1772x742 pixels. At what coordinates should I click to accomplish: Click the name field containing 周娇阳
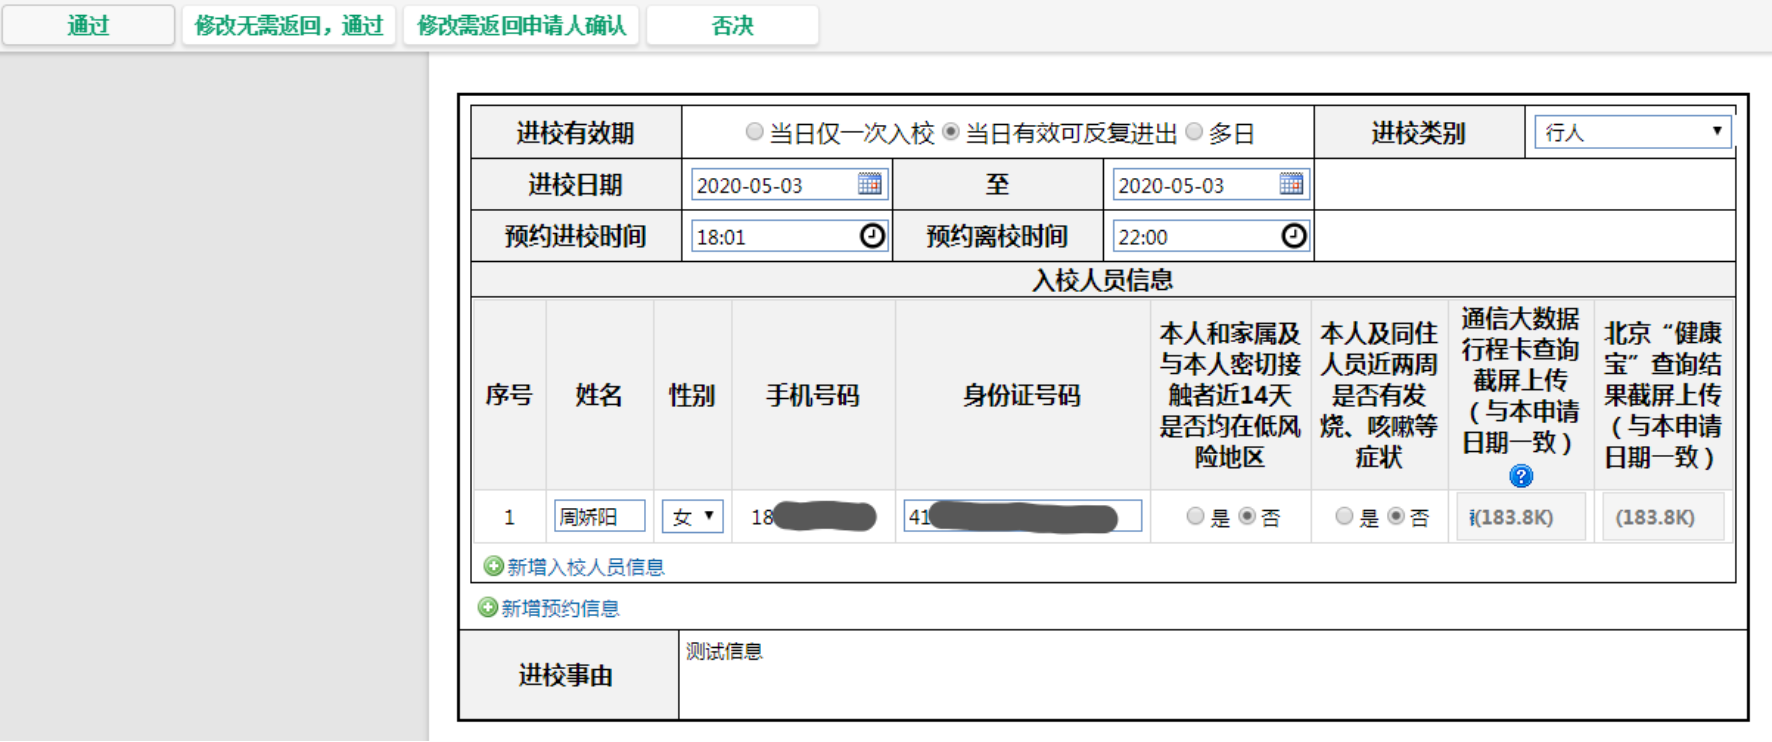pyautogui.click(x=599, y=517)
